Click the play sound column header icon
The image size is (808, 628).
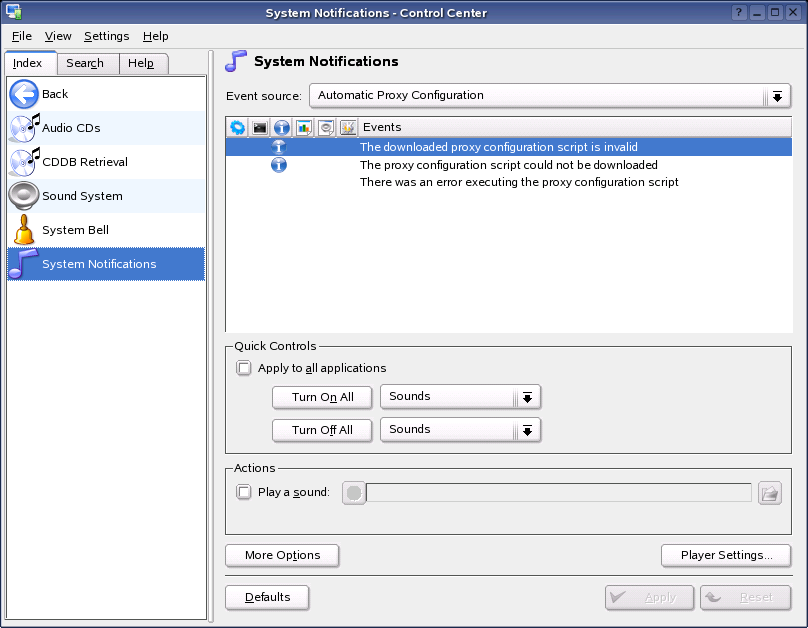[326, 128]
